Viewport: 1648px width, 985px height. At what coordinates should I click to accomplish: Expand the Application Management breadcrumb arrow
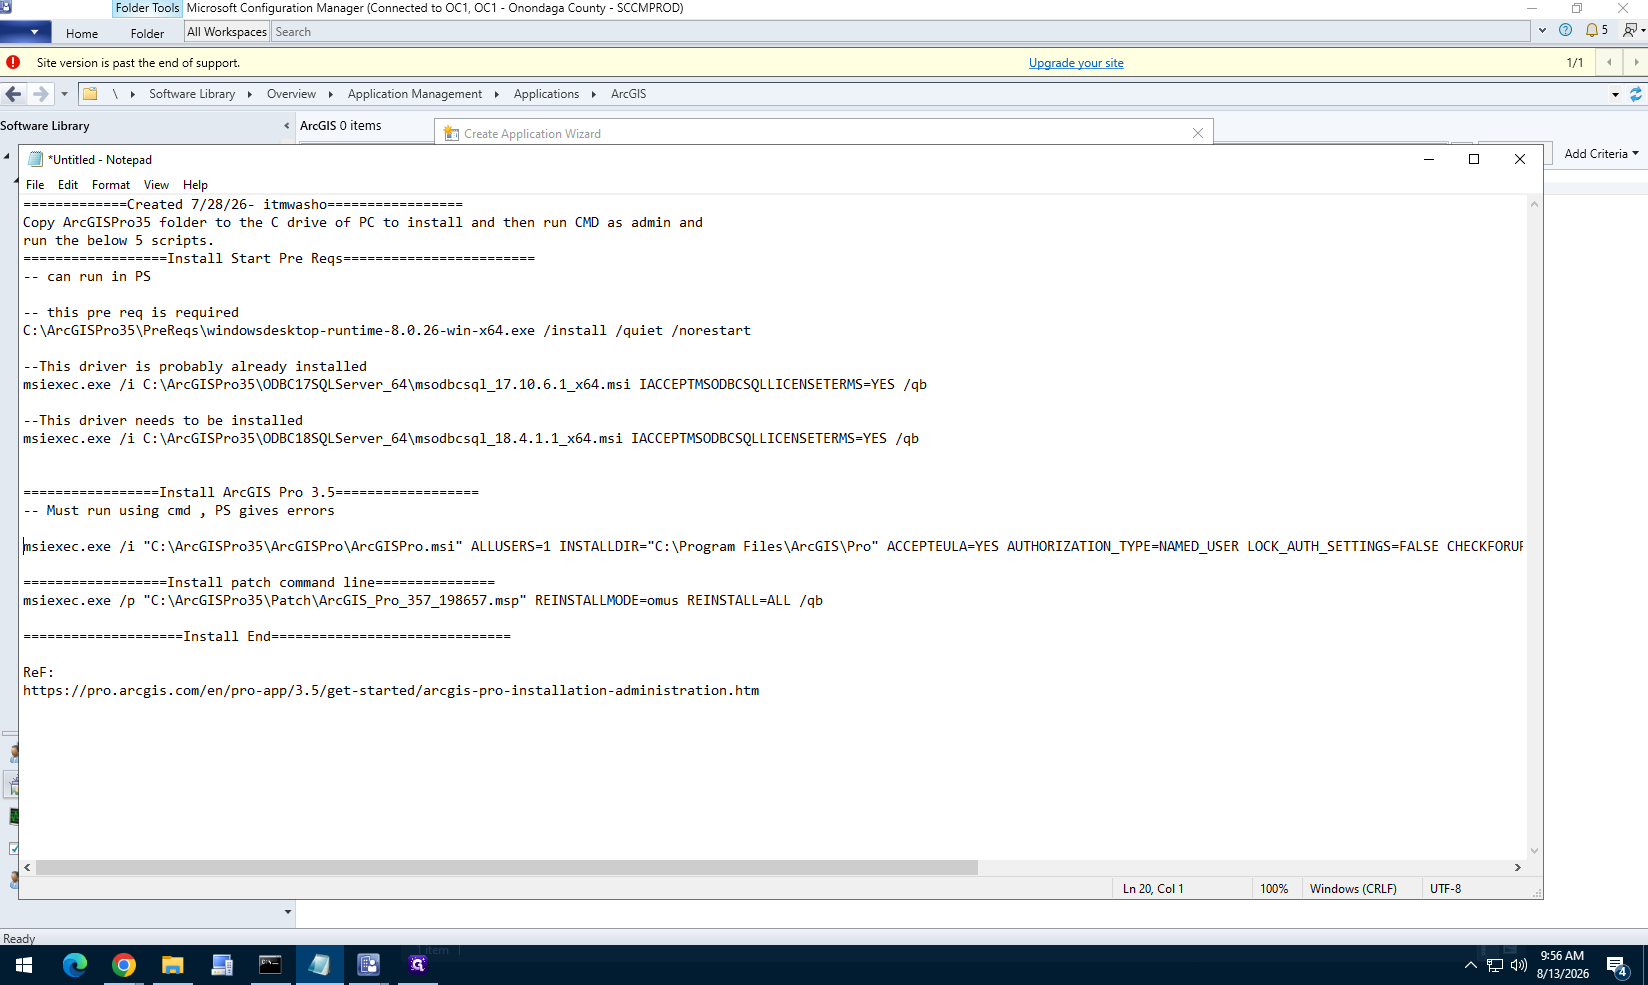coord(496,94)
